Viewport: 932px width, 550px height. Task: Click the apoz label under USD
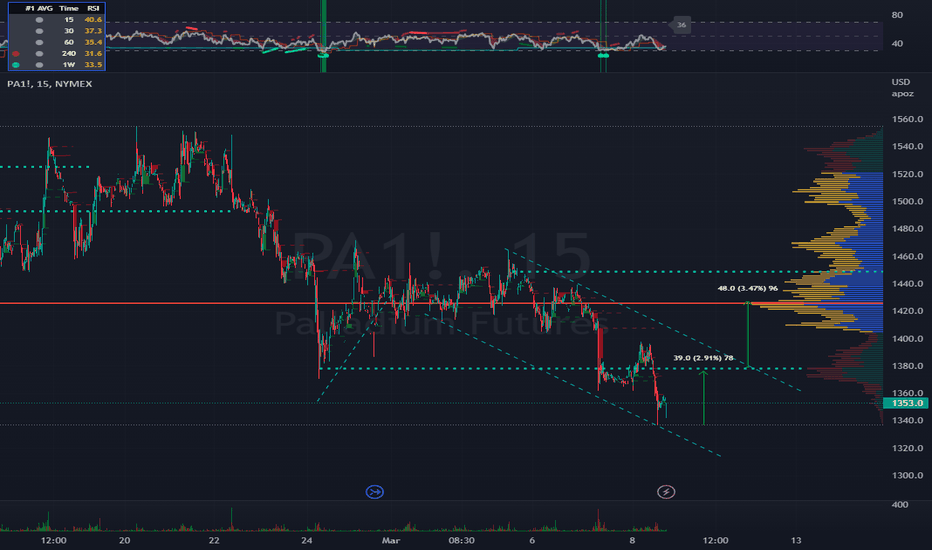[902, 94]
